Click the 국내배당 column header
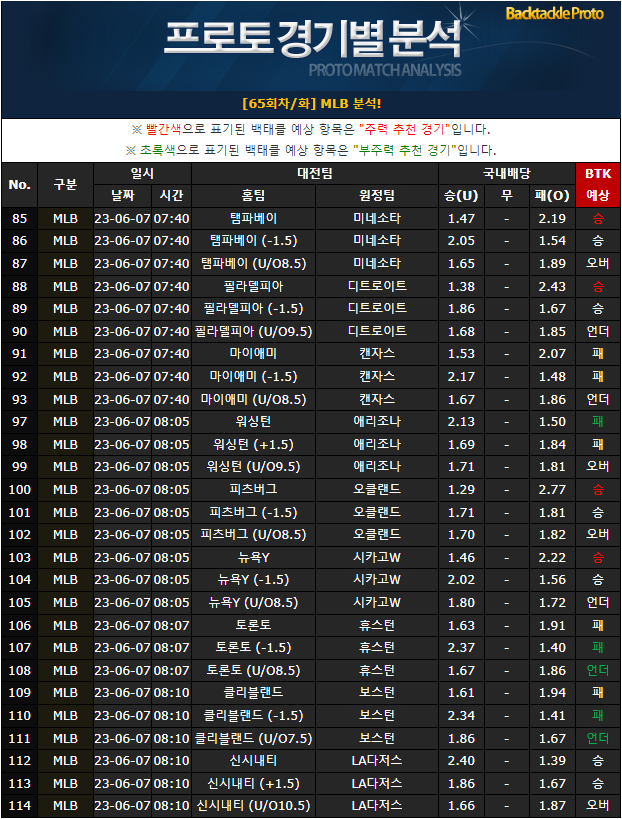The height and width of the screenshot is (819, 622). pos(507,173)
